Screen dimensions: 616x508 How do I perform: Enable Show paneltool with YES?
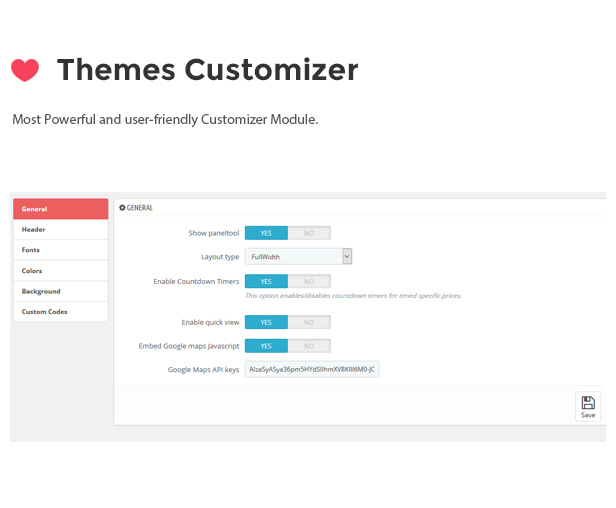point(266,233)
